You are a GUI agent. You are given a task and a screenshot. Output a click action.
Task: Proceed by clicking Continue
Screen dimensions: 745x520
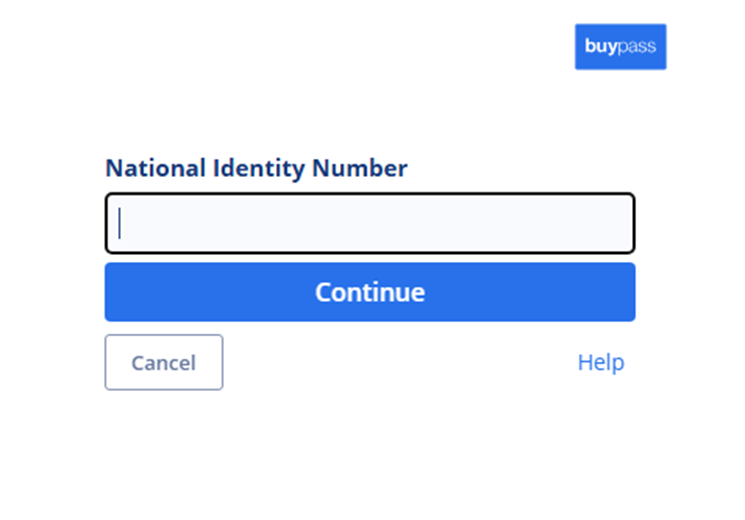pyautogui.click(x=370, y=292)
